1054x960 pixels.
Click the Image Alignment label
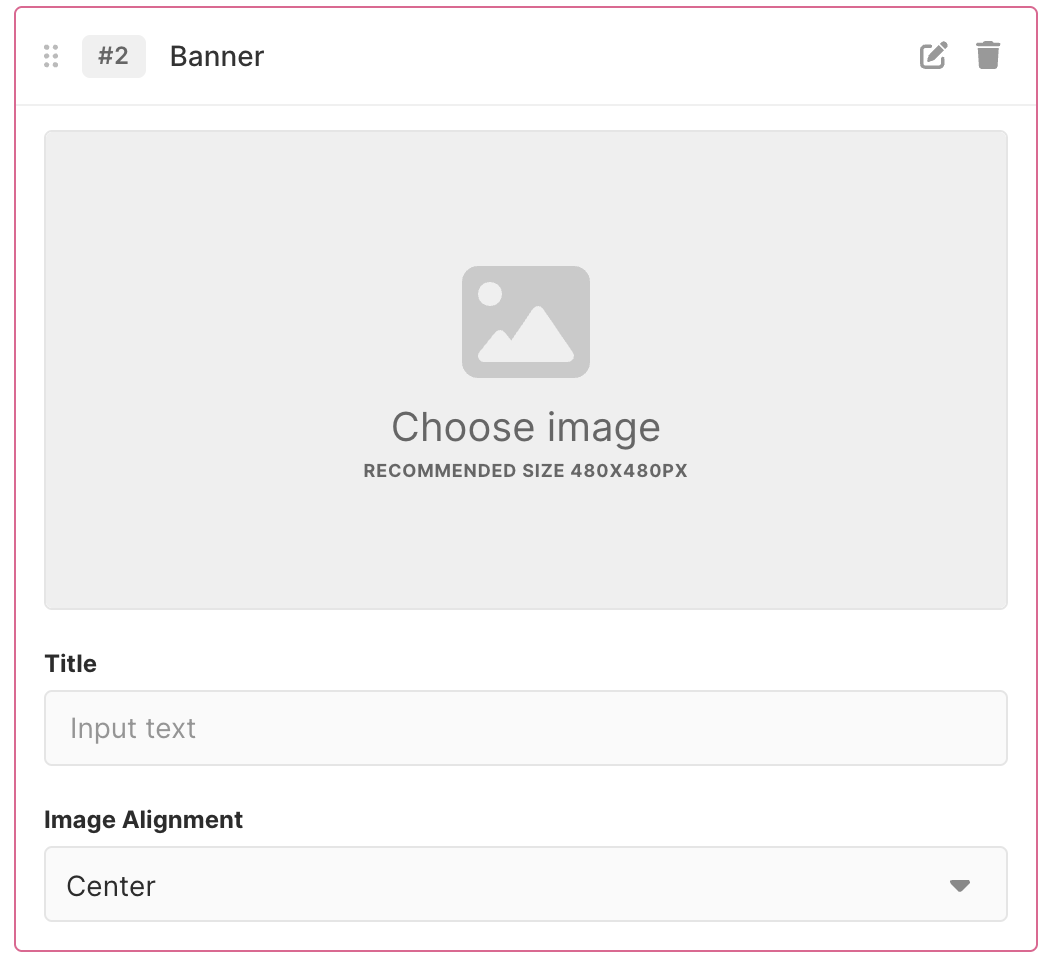pyautogui.click(x=144, y=820)
